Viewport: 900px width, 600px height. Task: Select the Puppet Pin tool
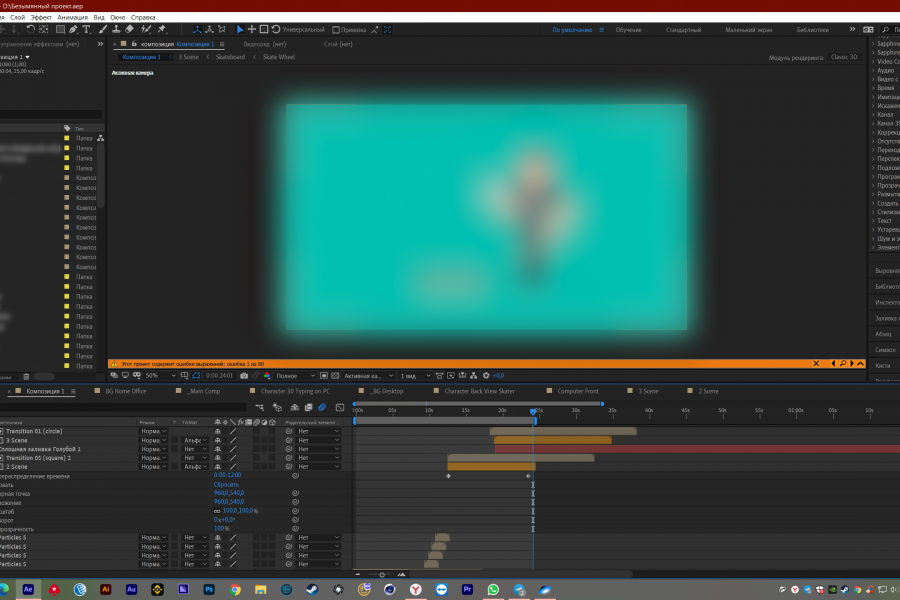point(162,29)
